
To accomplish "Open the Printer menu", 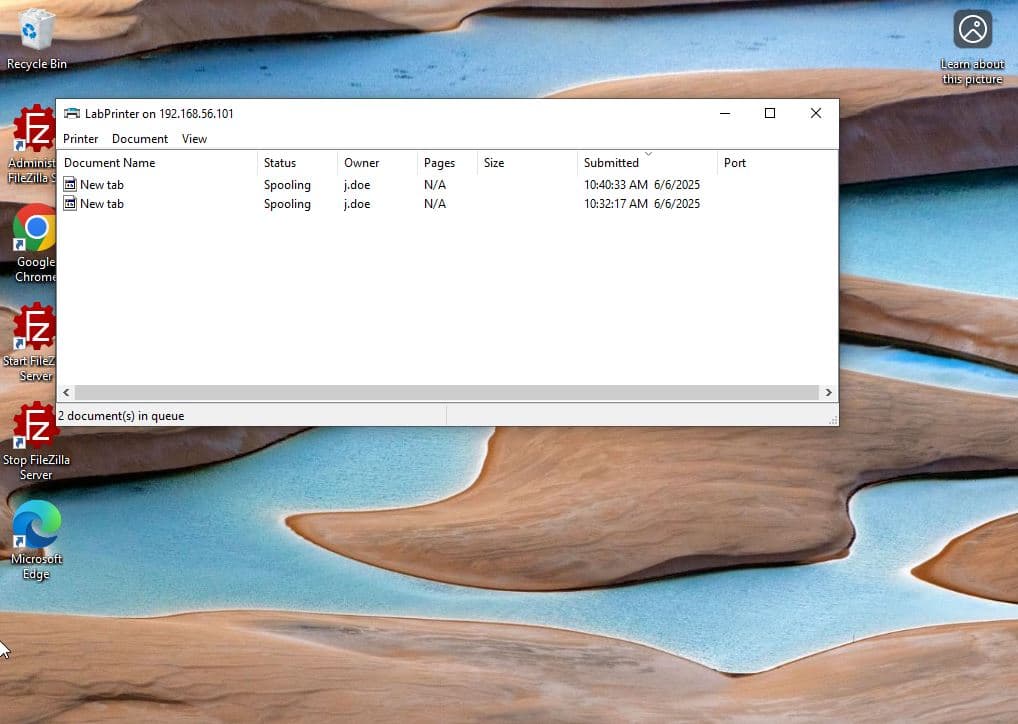I will pyautogui.click(x=81, y=139).
